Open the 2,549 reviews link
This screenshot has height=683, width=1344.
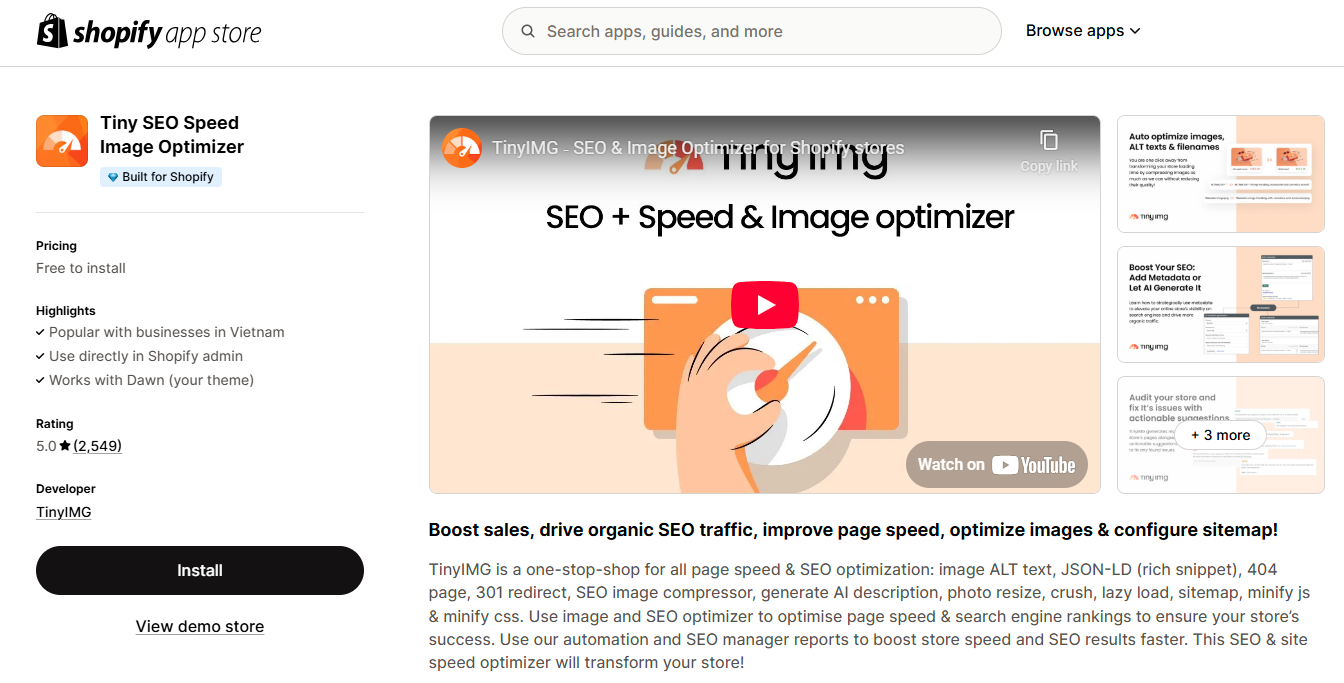[97, 445]
